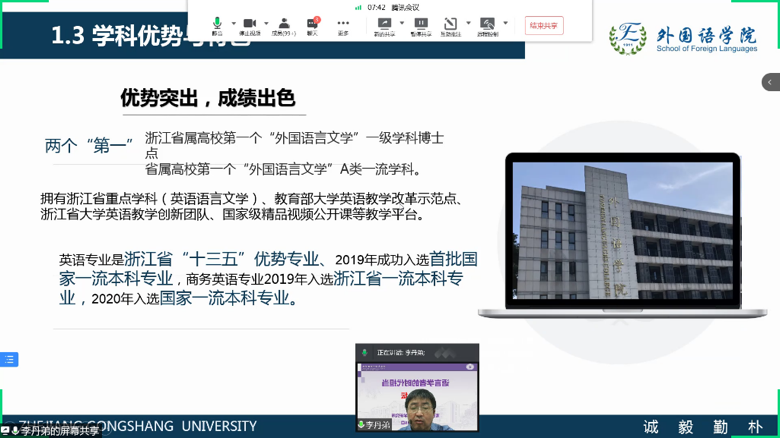780x438 pixels.
Task: Open the members list (成员)
Action: click(283, 24)
